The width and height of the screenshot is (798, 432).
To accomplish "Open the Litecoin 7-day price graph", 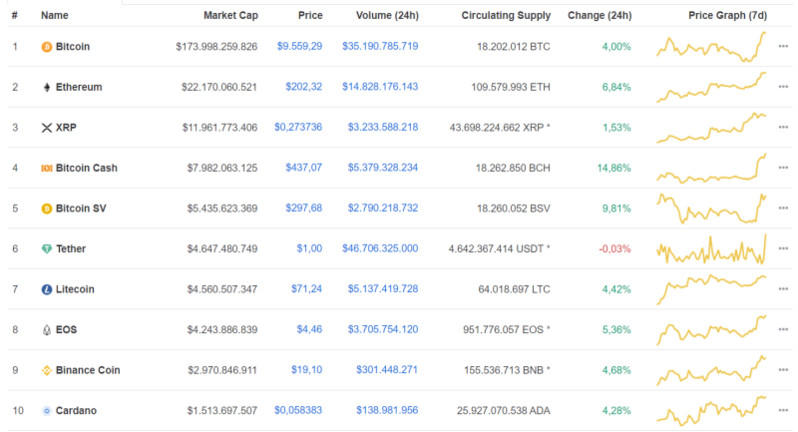I will tap(711, 289).
